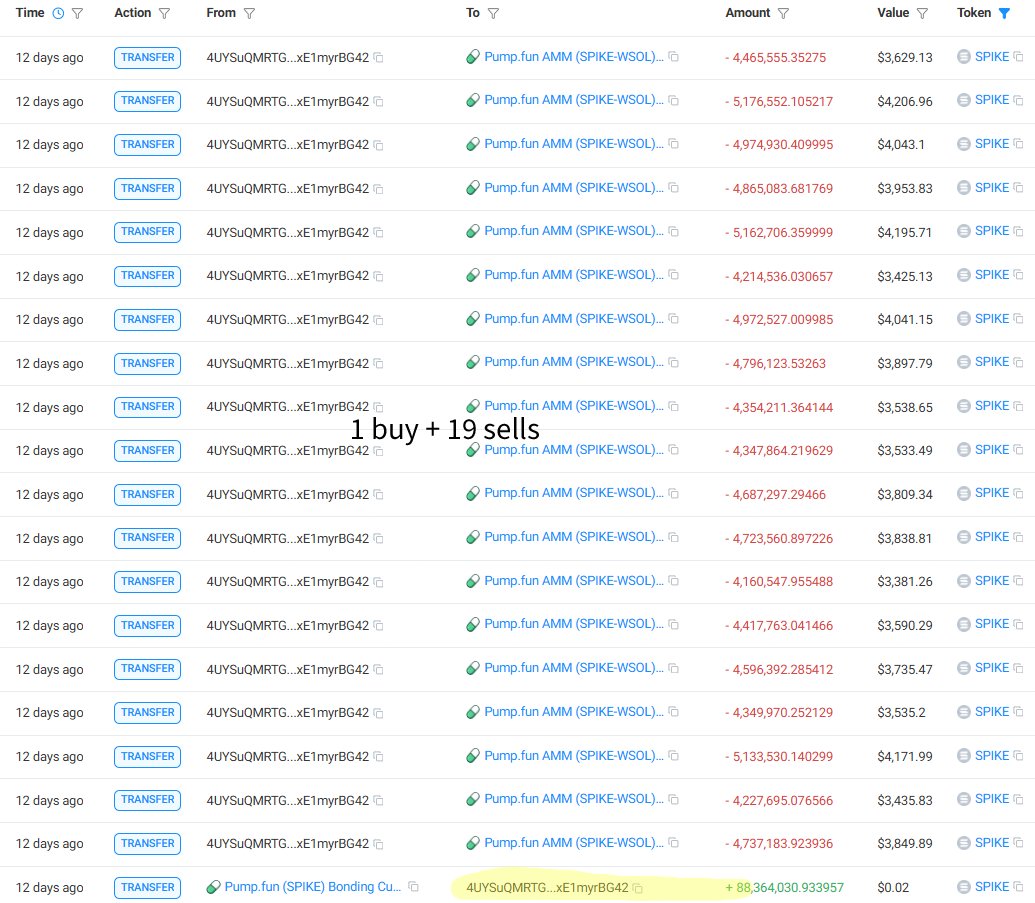Copy From address in the $3,809.34 row
The height and width of the screenshot is (903, 1035).
pos(378,494)
